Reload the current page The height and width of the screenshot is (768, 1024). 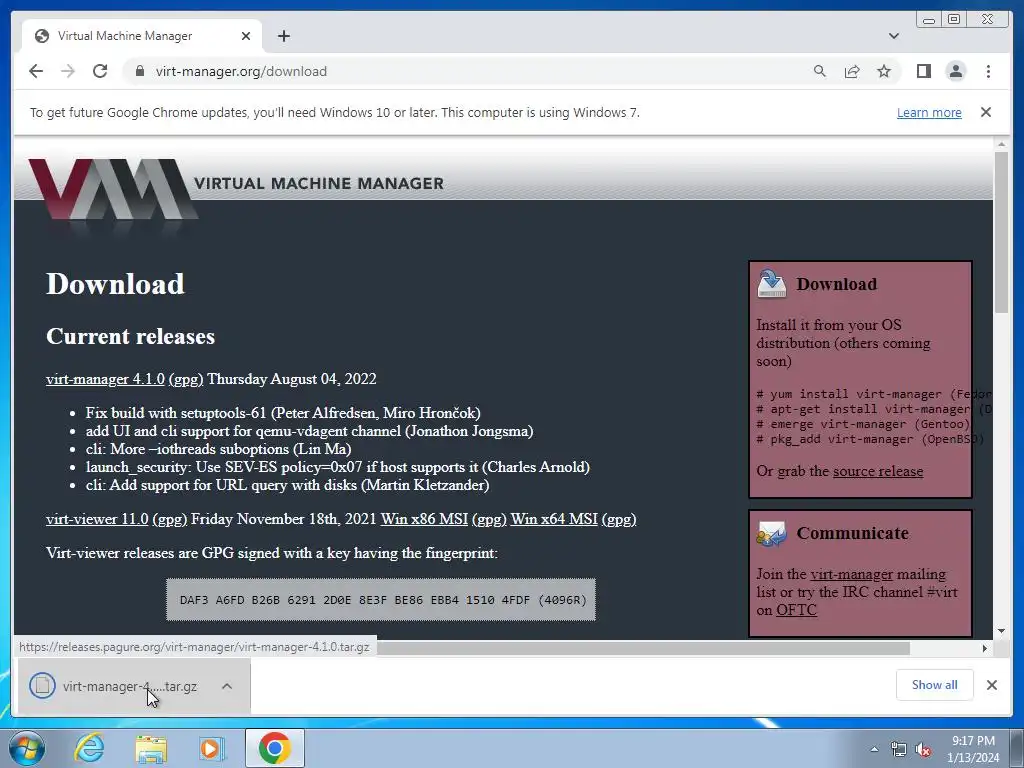(x=100, y=71)
